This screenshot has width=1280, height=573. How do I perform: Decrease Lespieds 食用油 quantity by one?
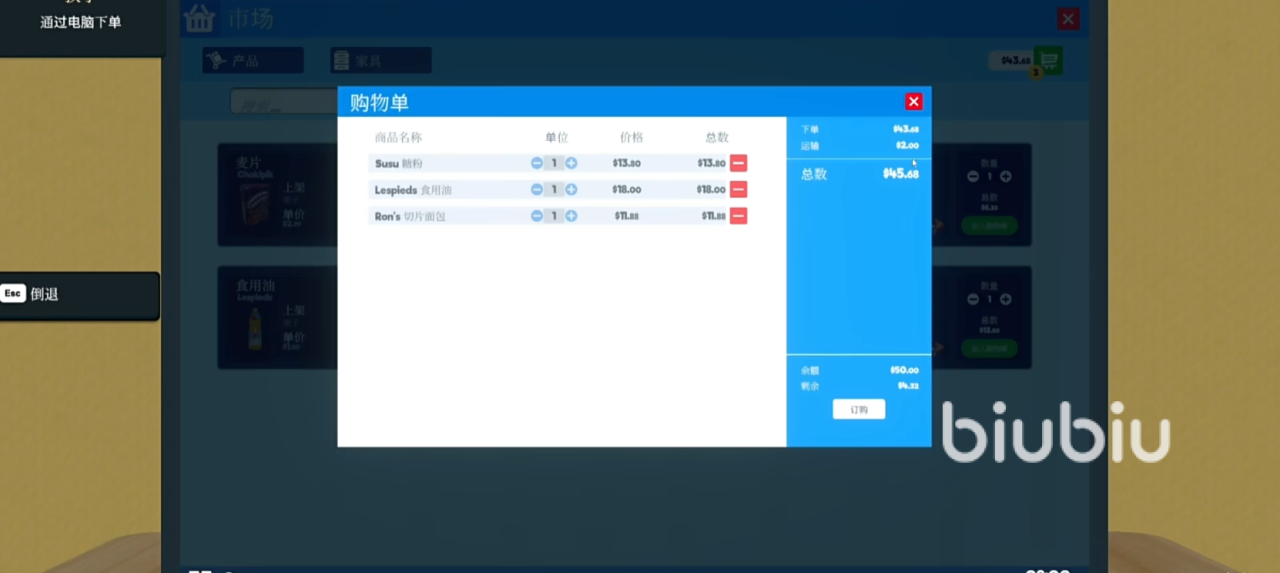[x=537, y=189]
